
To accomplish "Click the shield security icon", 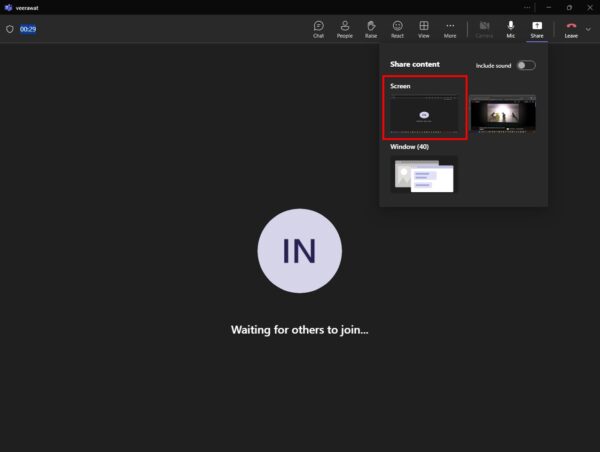I will (10, 29).
